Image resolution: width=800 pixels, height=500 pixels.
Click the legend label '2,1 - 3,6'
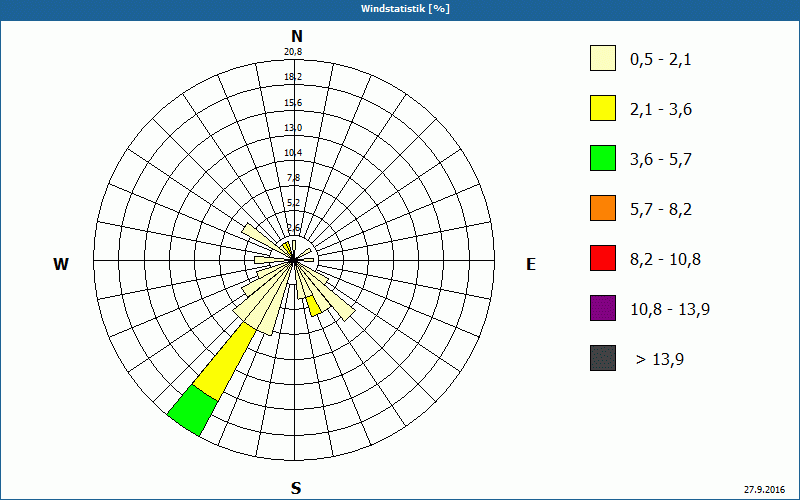(x=661, y=110)
